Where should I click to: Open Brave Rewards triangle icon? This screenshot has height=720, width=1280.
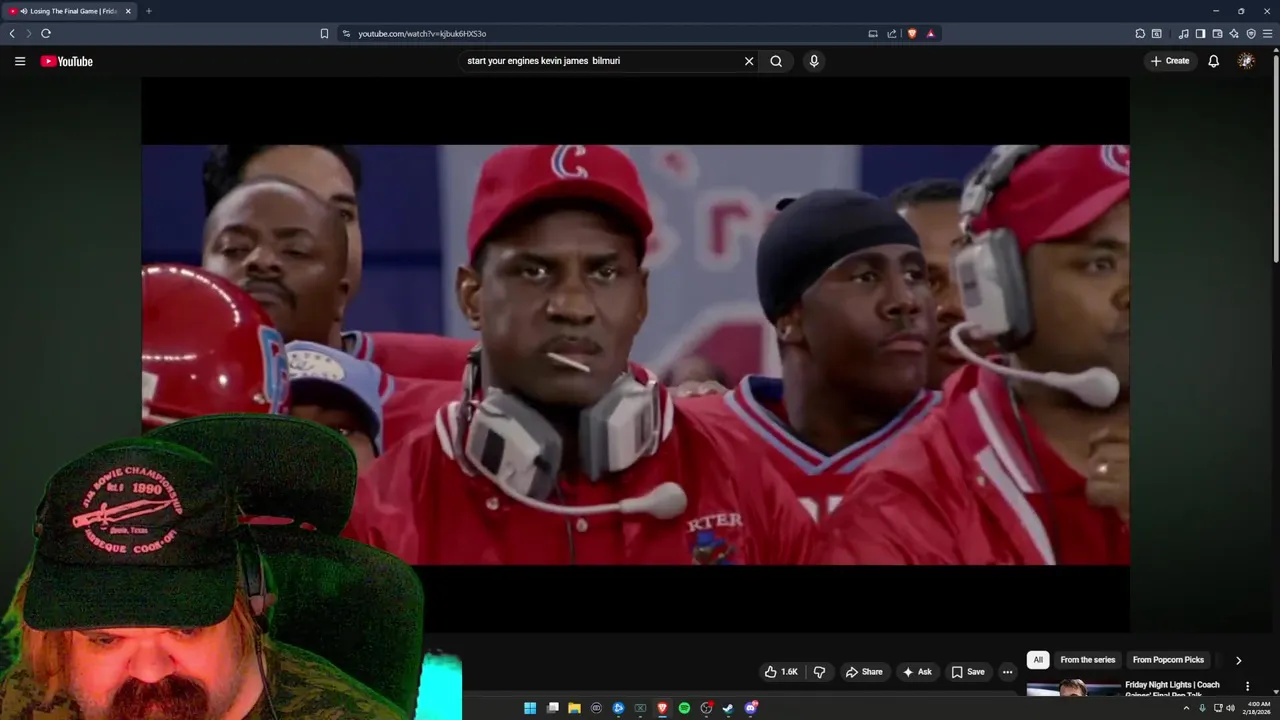pyautogui.click(x=930, y=33)
